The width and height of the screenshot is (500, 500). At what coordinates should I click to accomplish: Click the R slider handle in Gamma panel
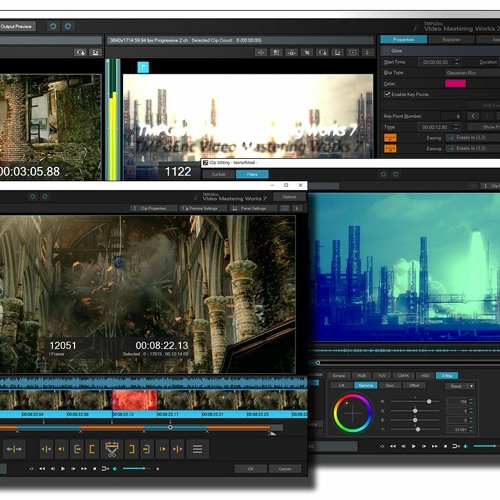[429, 401]
